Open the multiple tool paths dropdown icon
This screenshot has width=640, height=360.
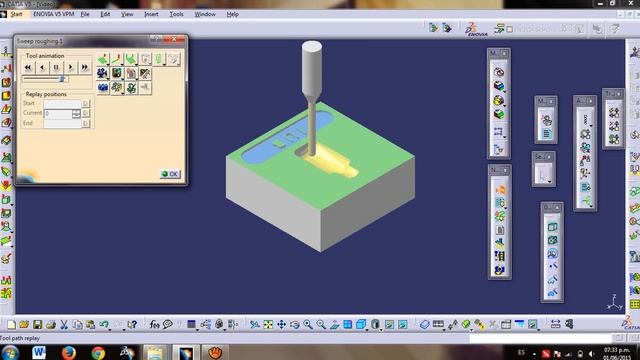point(117,88)
